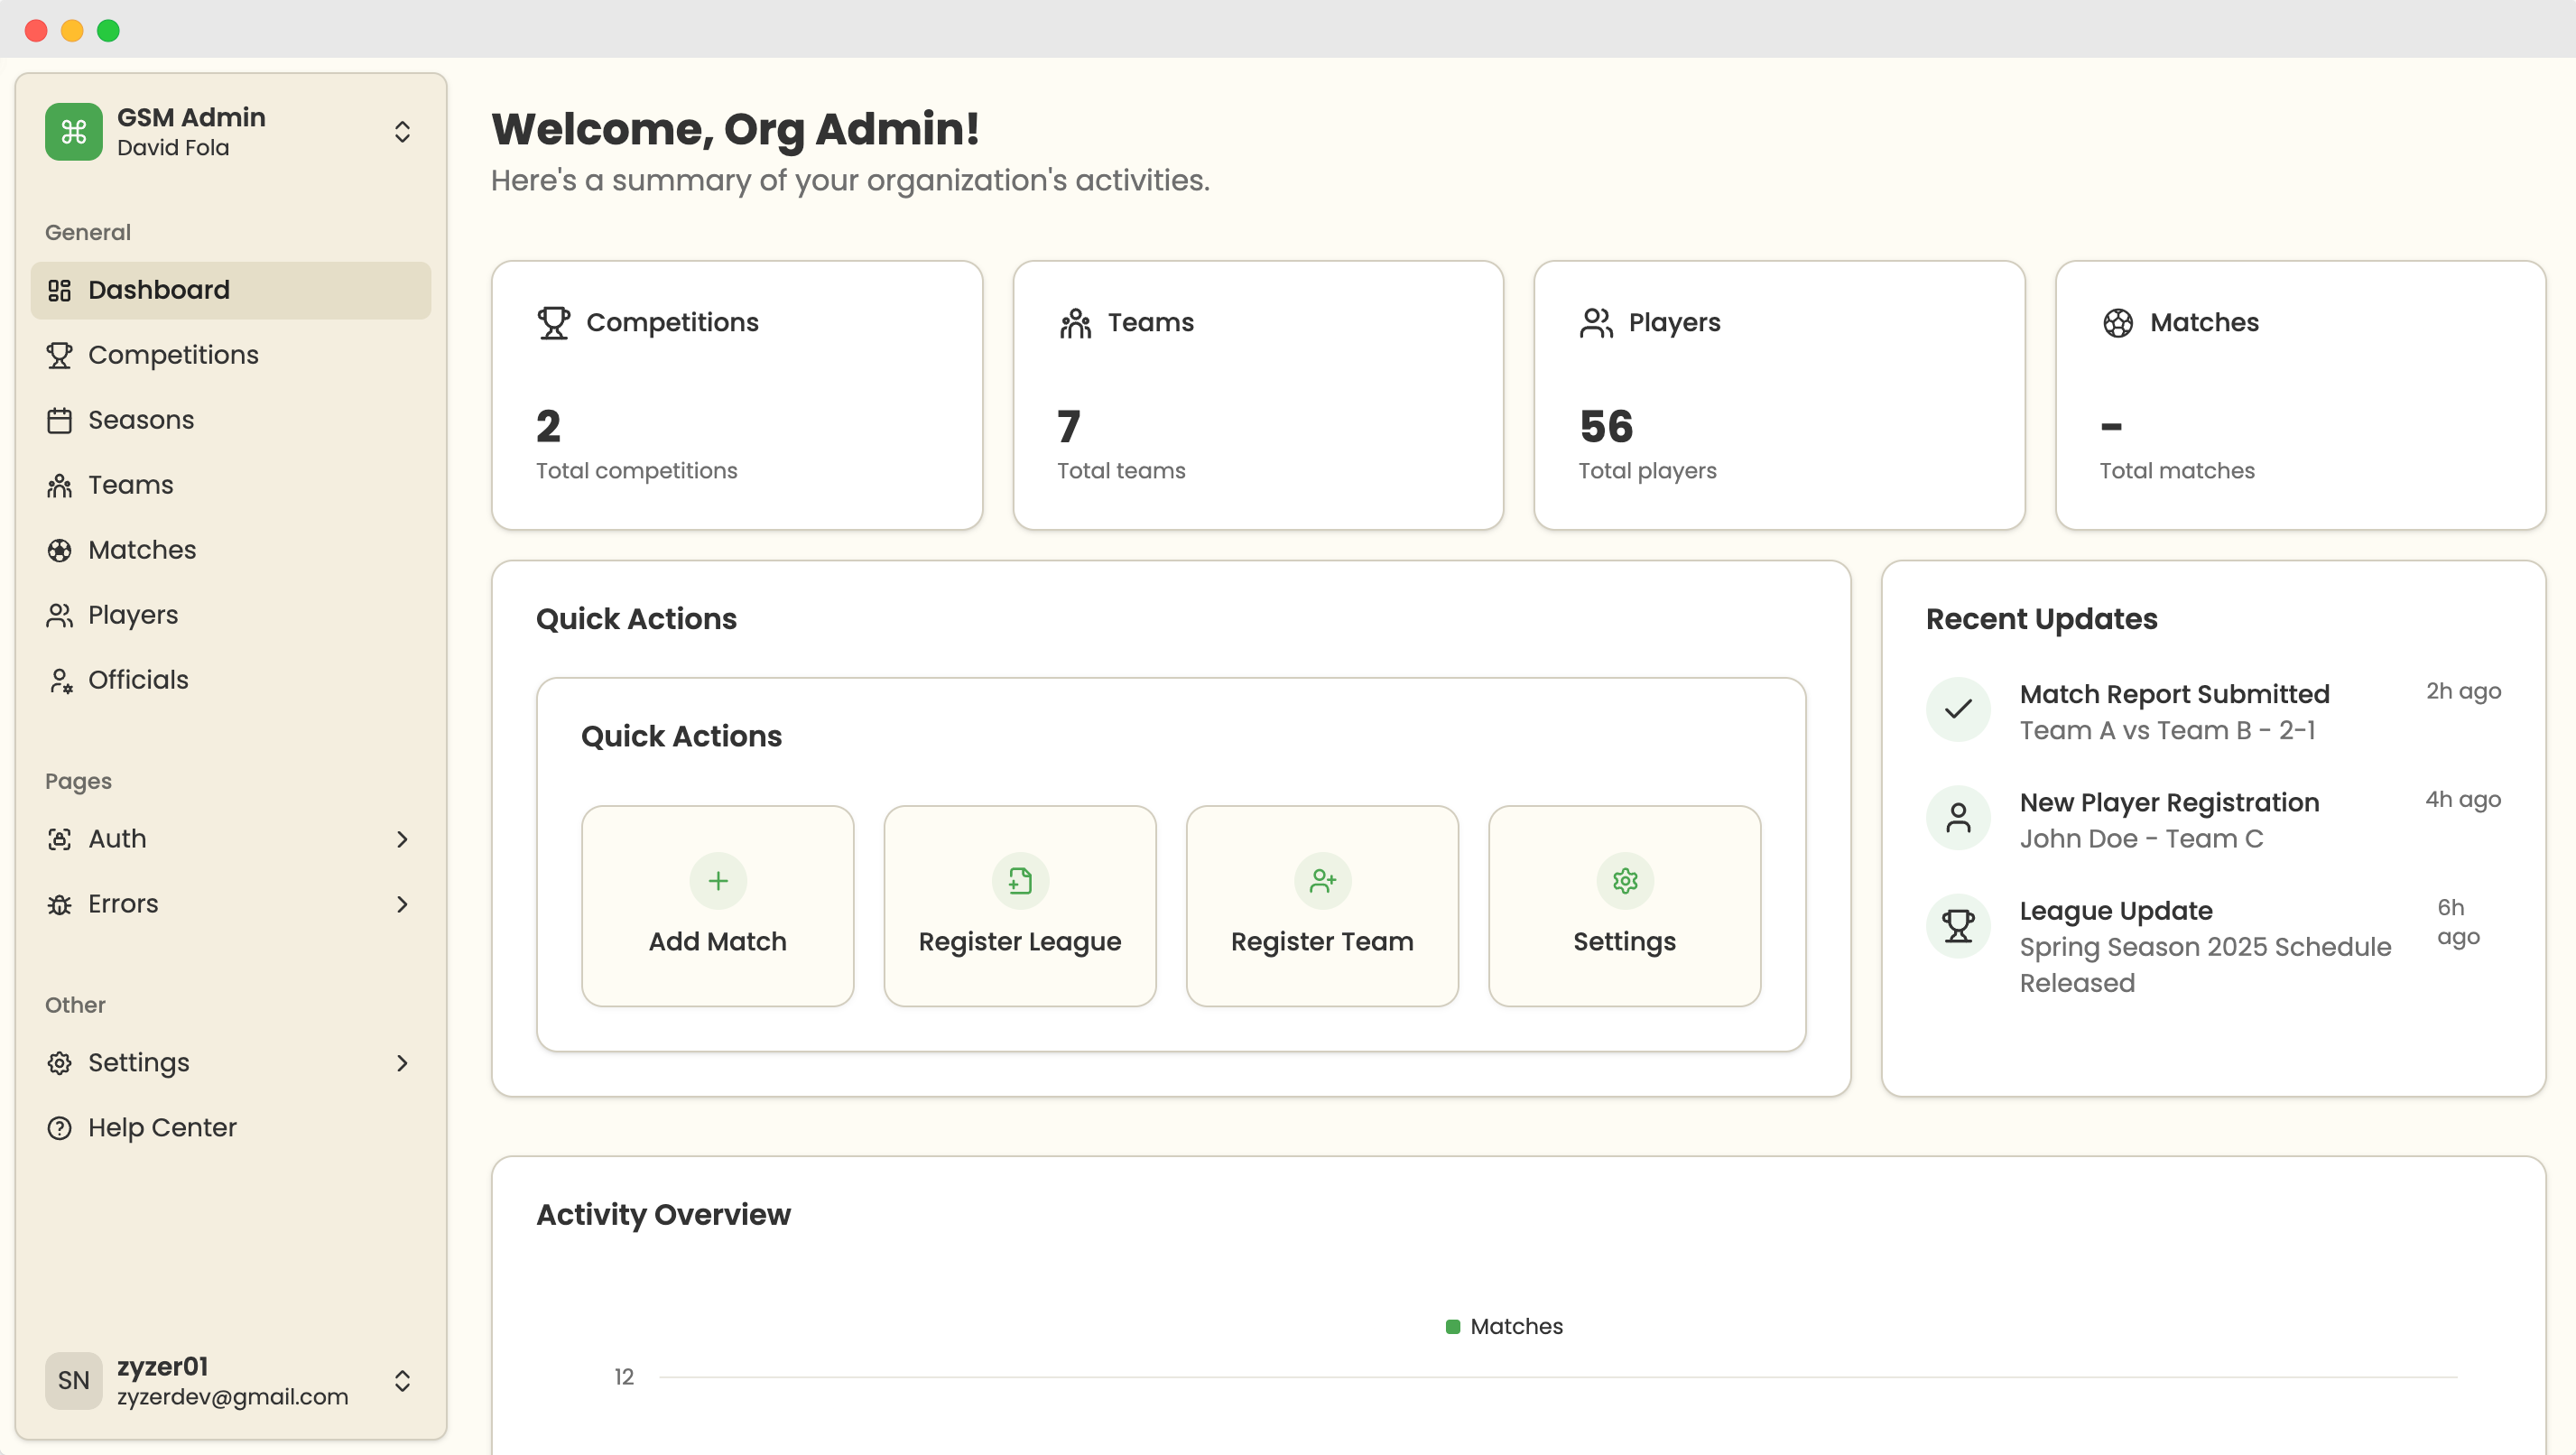Screen dimensions: 2576x1455
Task: Expand the sidebar Settings submenu
Action: point(402,1063)
